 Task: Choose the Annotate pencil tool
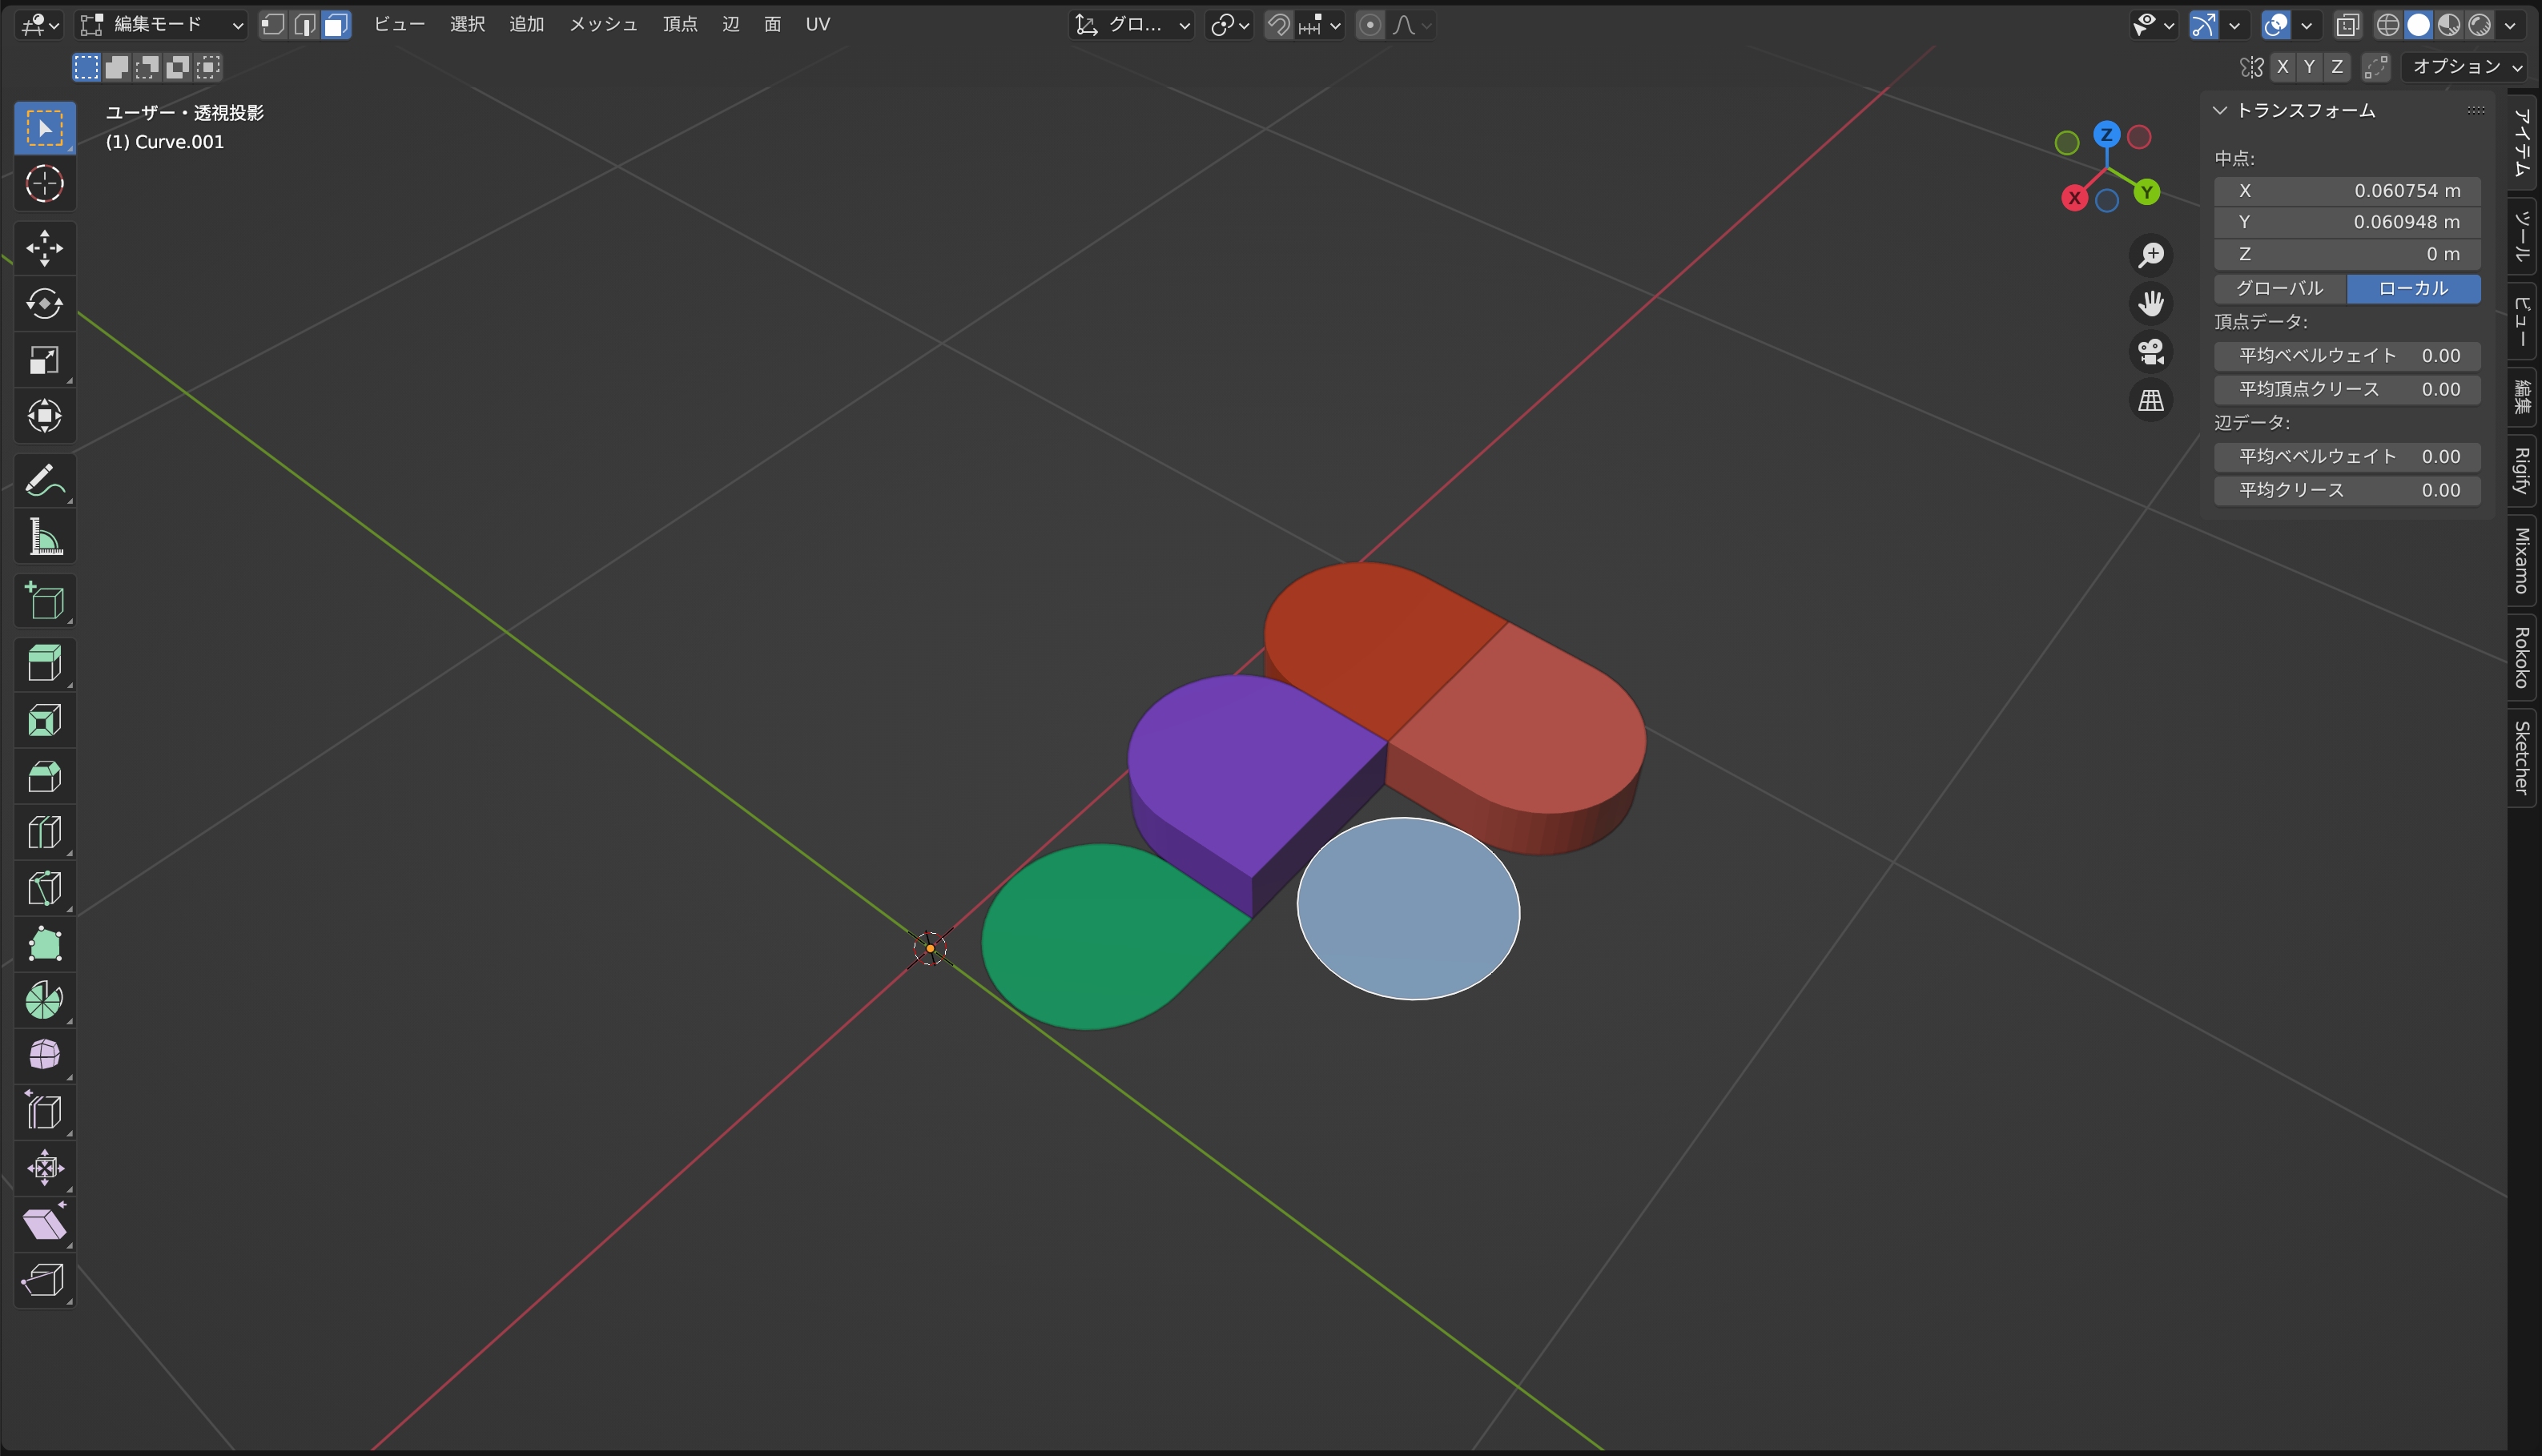[44, 481]
